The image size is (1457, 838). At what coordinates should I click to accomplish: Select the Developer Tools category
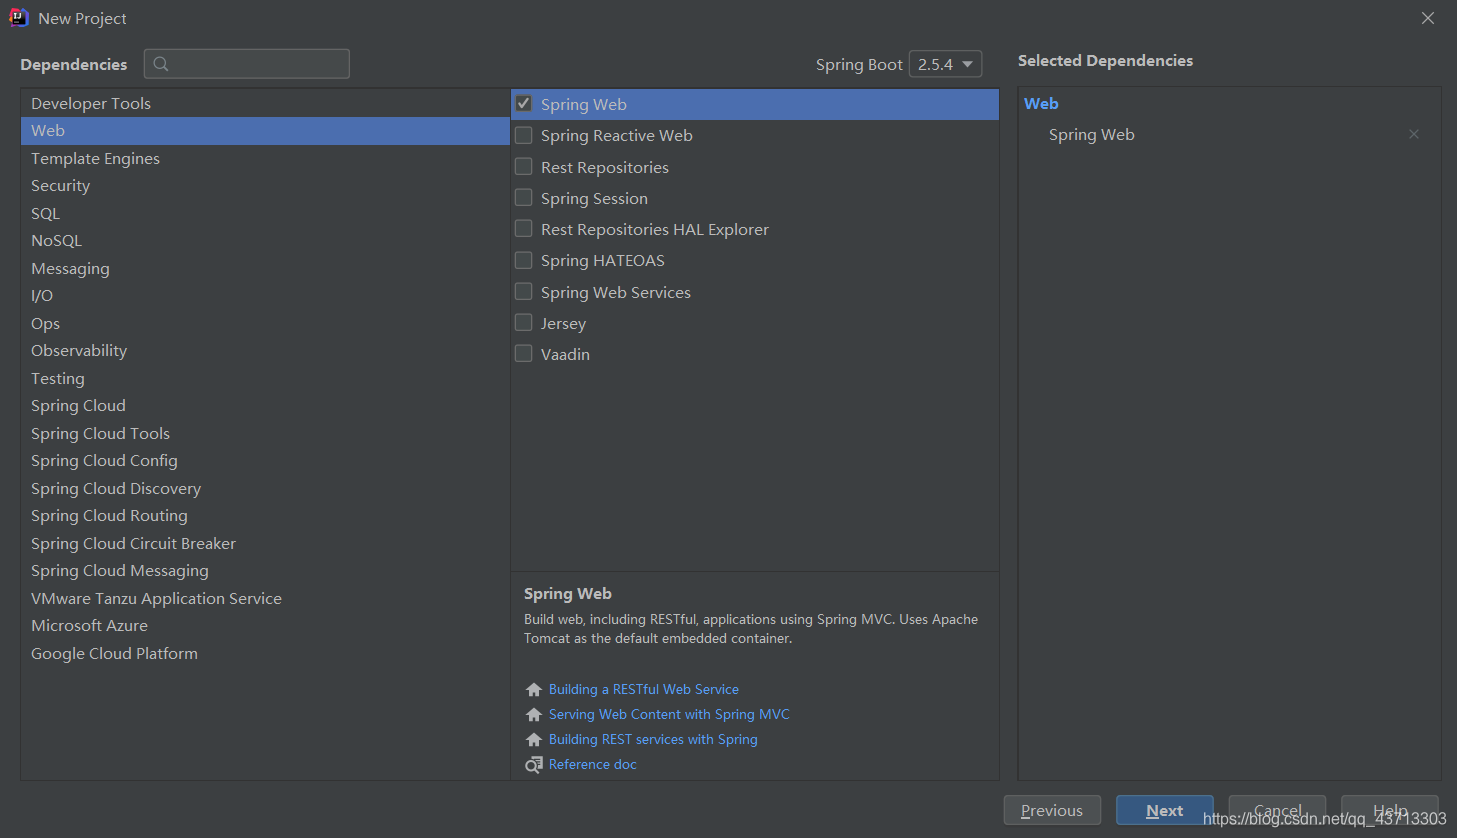point(265,103)
